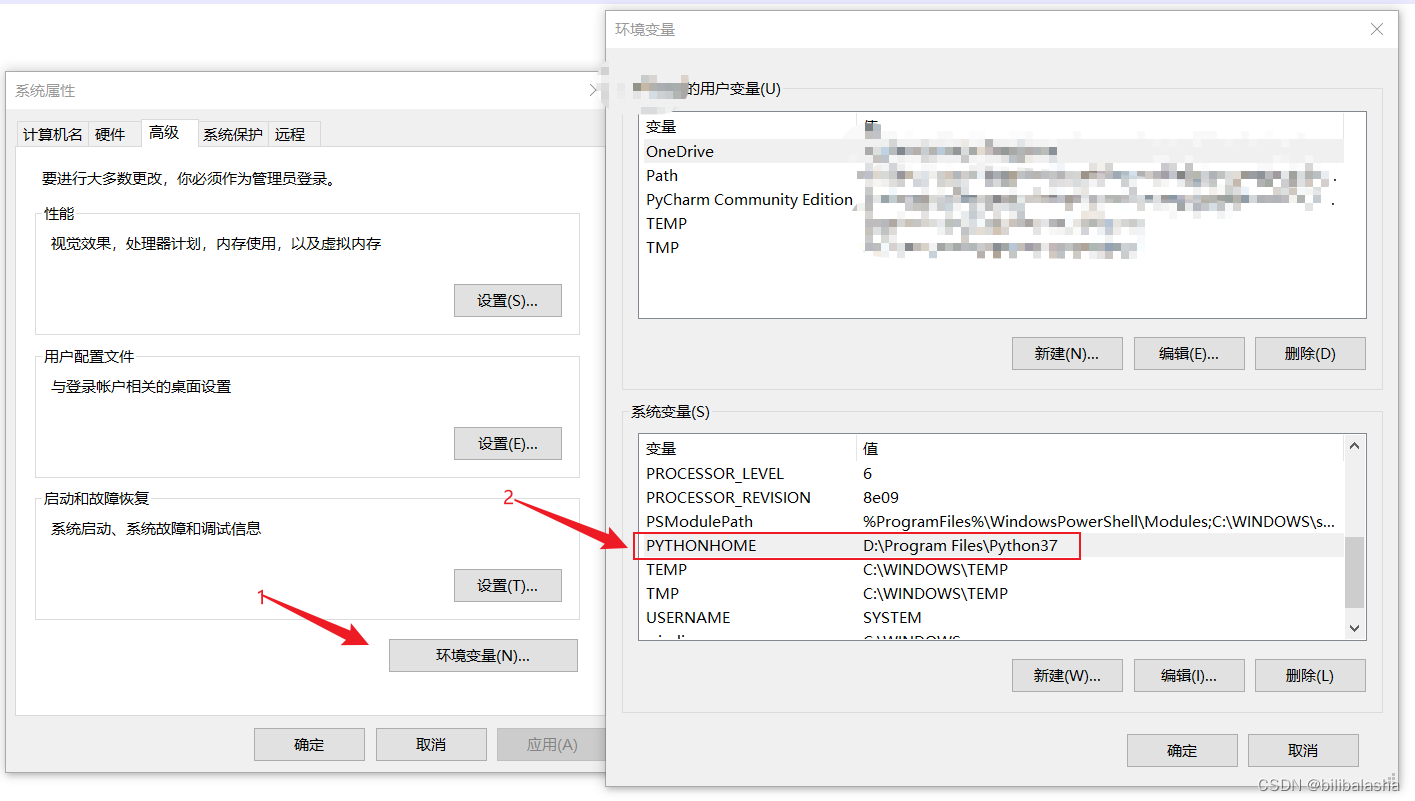Click the SYSTEM value cell
This screenshot has width=1415, height=801.
tap(892, 617)
